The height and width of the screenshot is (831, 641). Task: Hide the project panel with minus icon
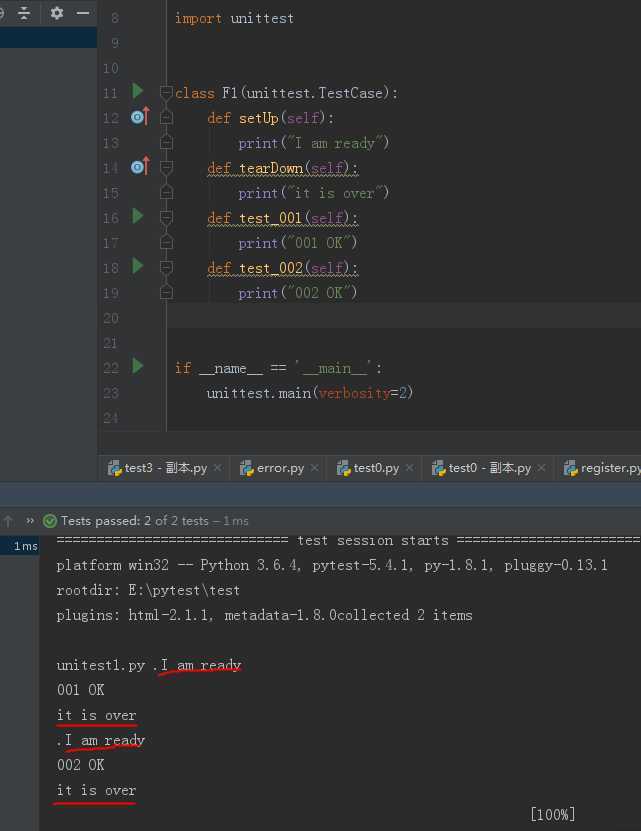(x=83, y=13)
